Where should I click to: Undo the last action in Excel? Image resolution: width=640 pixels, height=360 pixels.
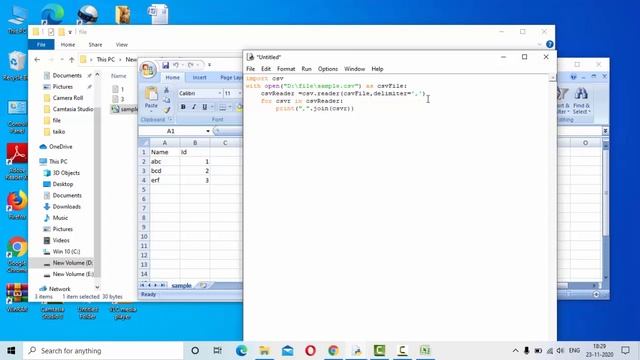176,65
